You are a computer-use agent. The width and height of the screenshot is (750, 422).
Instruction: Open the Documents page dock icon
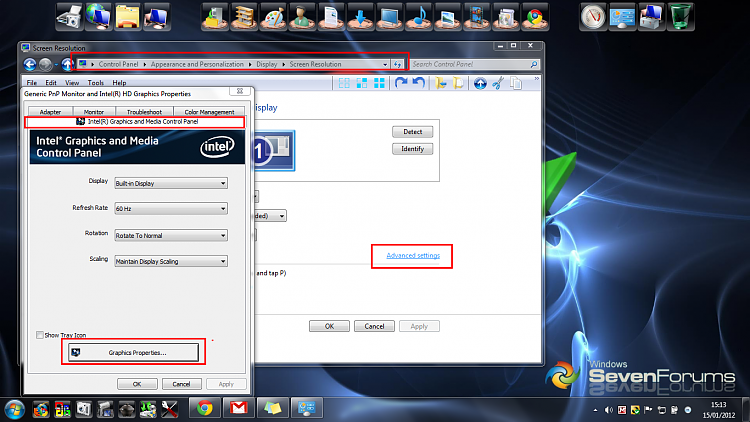click(331, 17)
